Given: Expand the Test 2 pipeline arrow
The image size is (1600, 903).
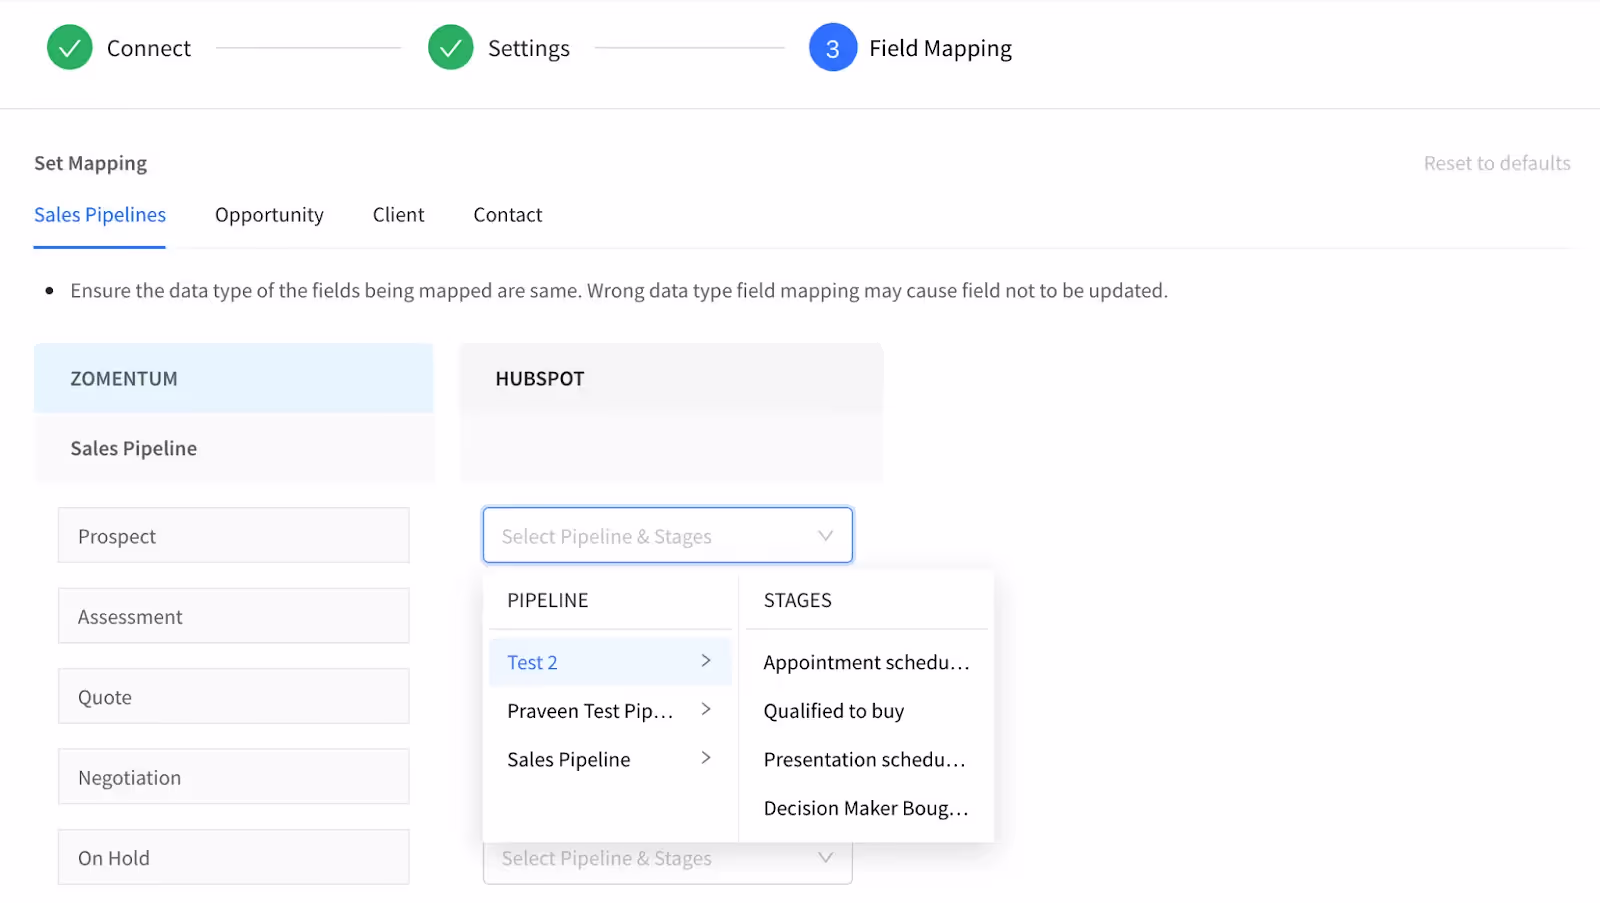Looking at the screenshot, I should [706, 661].
